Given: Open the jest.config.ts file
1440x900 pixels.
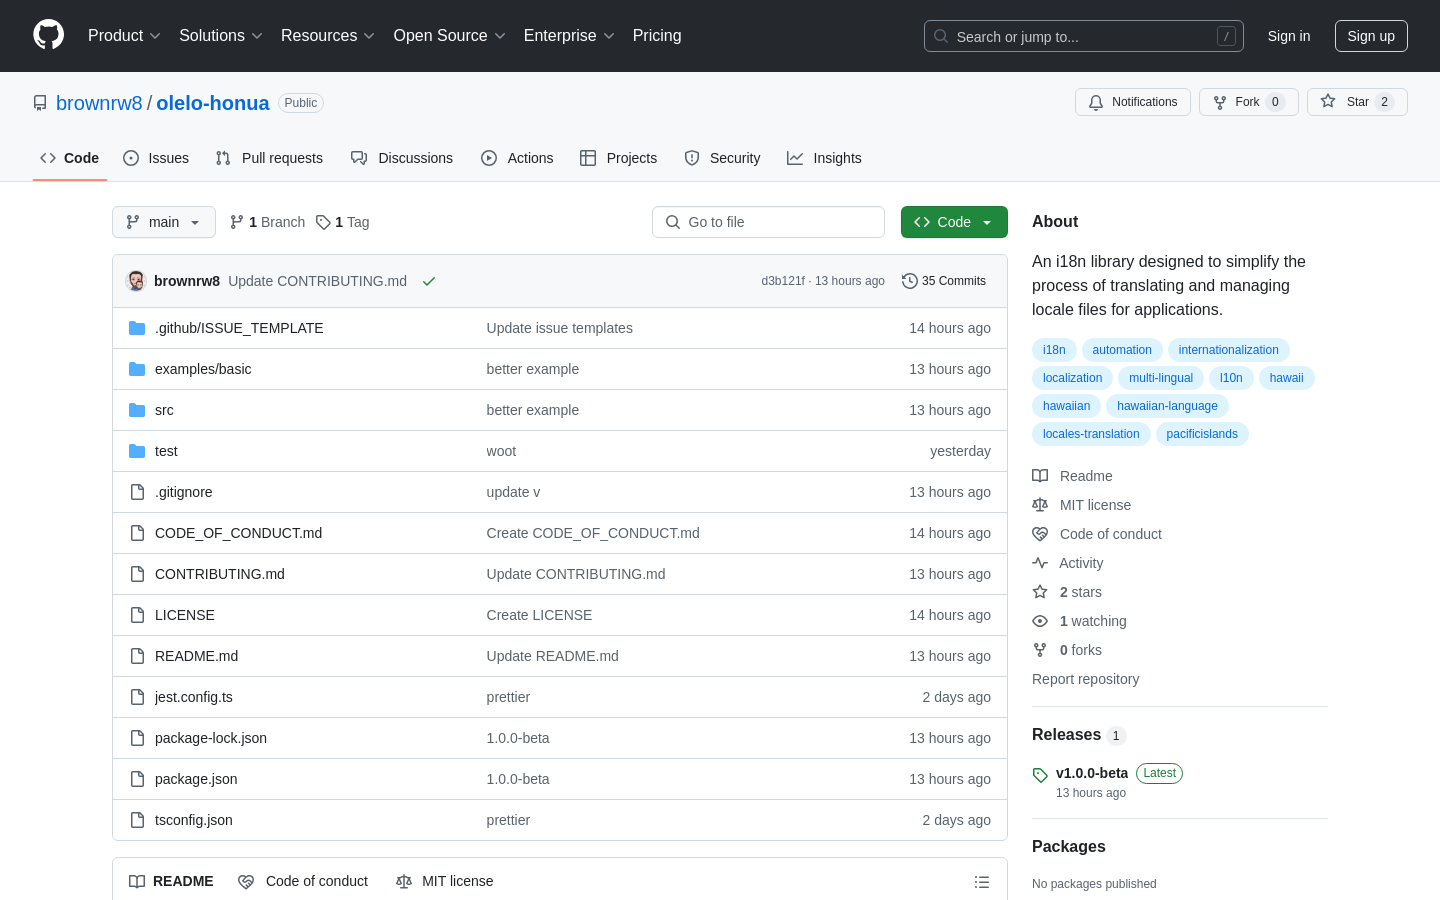Looking at the screenshot, I should click(x=194, y=697).
